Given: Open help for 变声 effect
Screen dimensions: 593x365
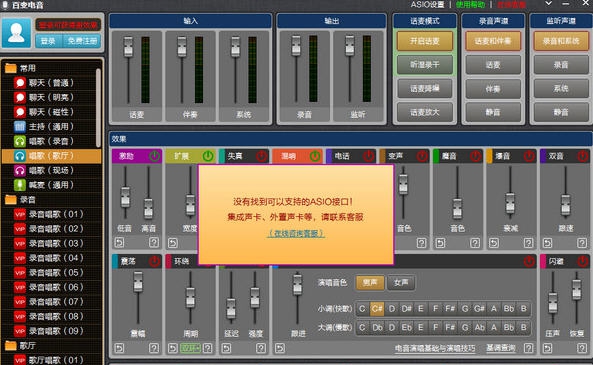Looking at the screenshot, I should point(421,242).
